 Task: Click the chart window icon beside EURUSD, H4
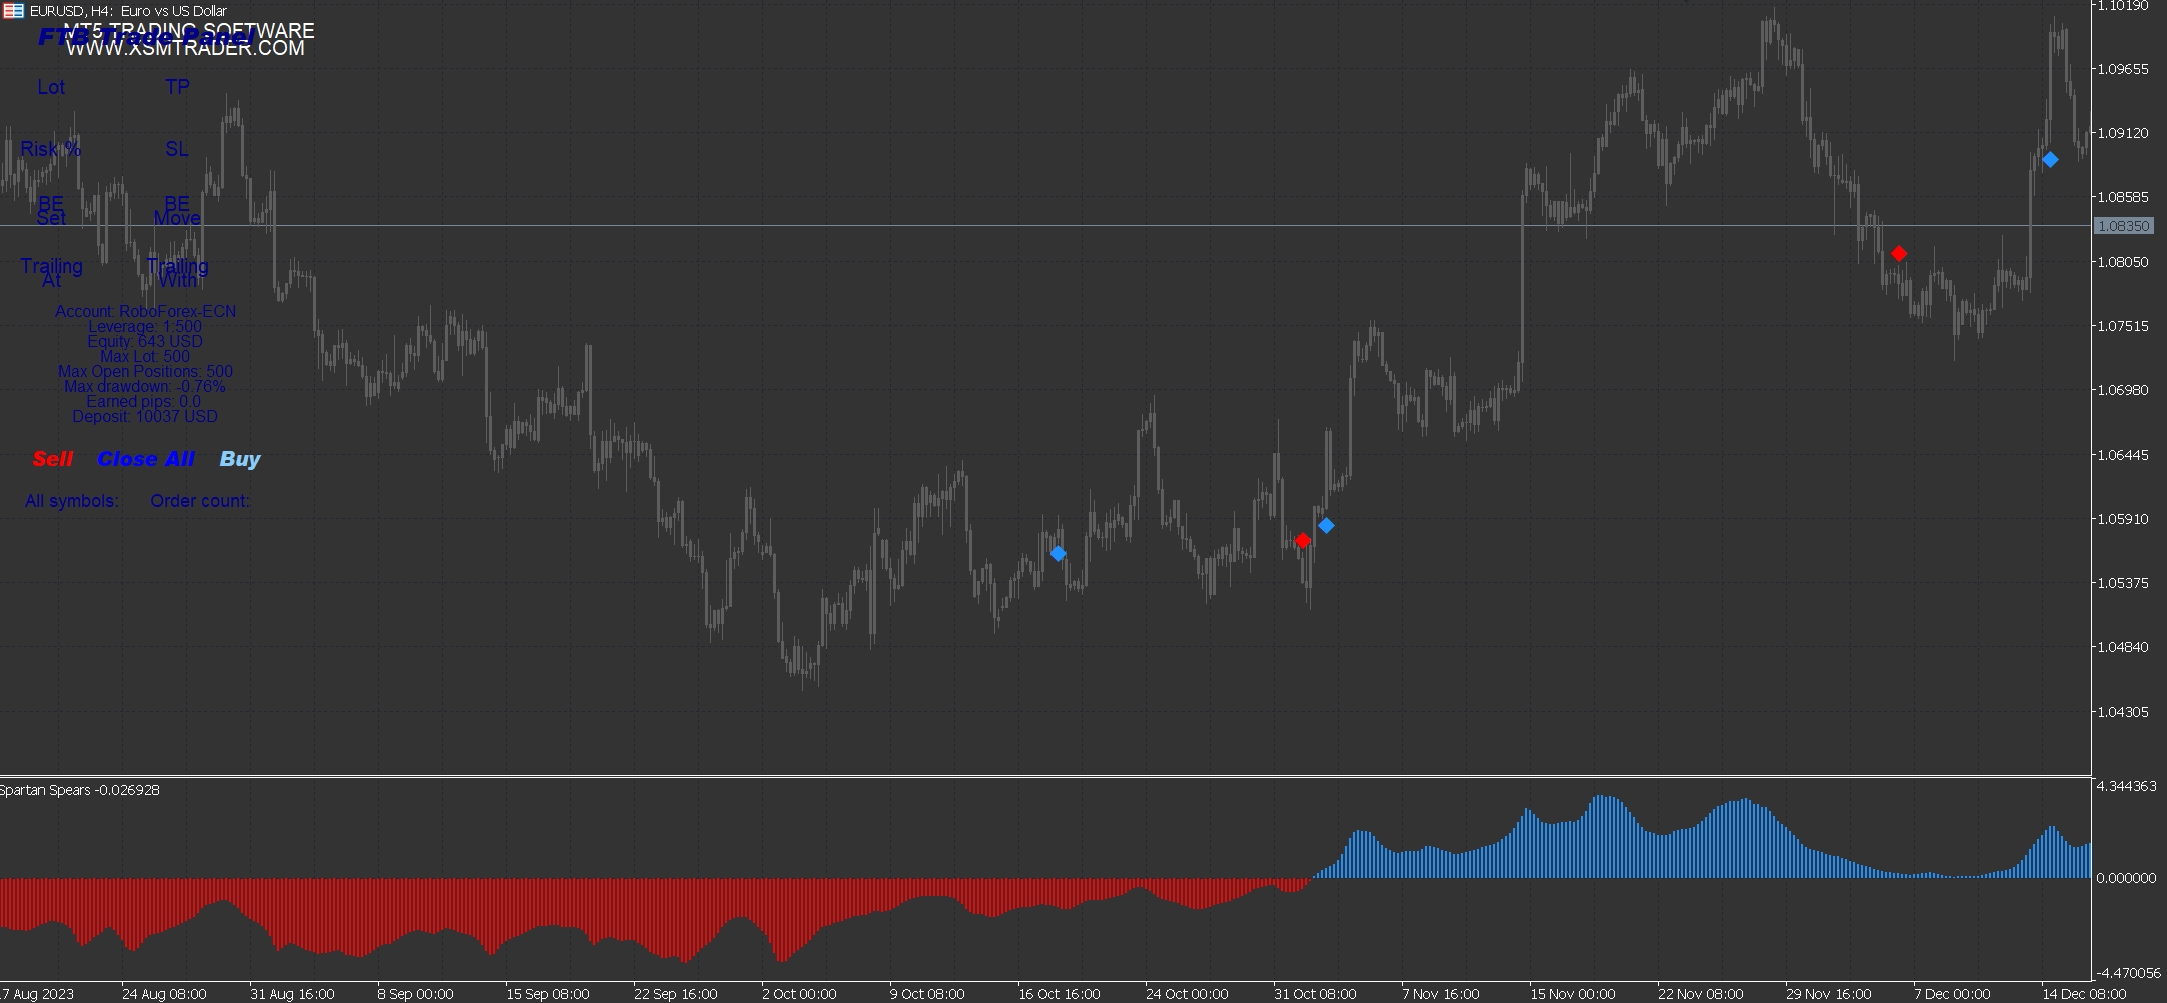click(x=13, y=11)
